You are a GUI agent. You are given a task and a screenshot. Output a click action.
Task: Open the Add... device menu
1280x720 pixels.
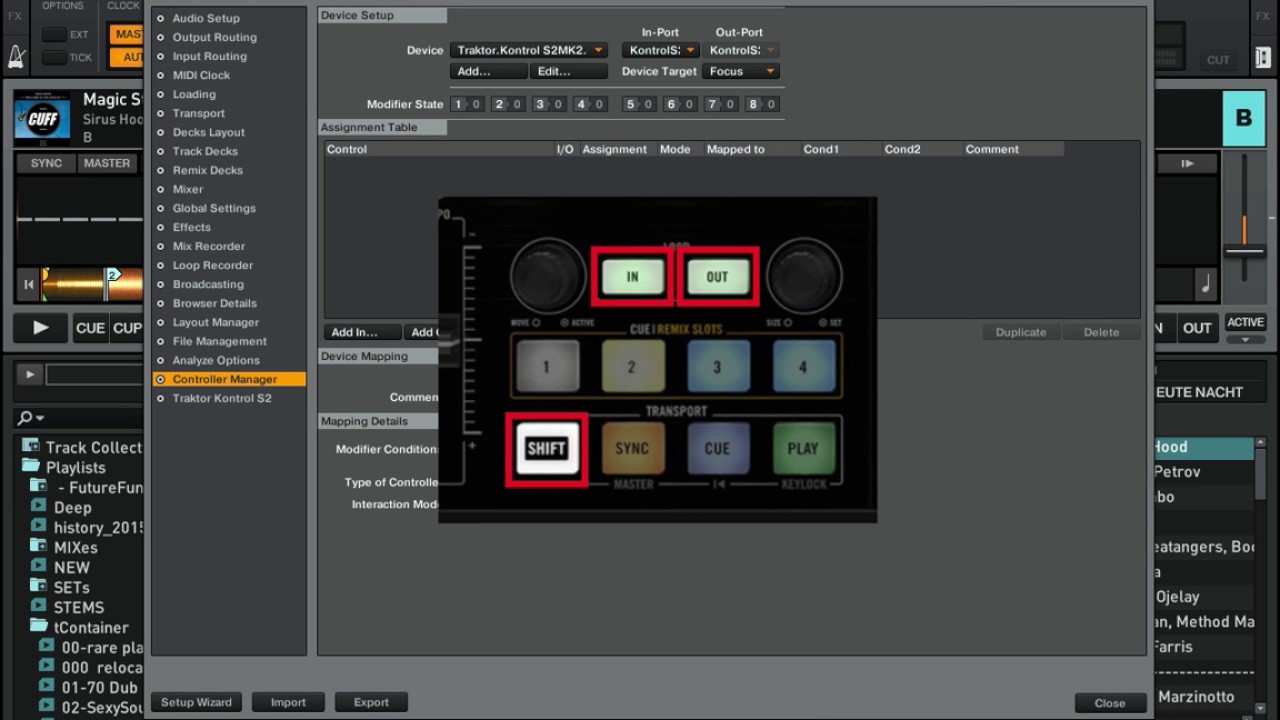(488, 71)
